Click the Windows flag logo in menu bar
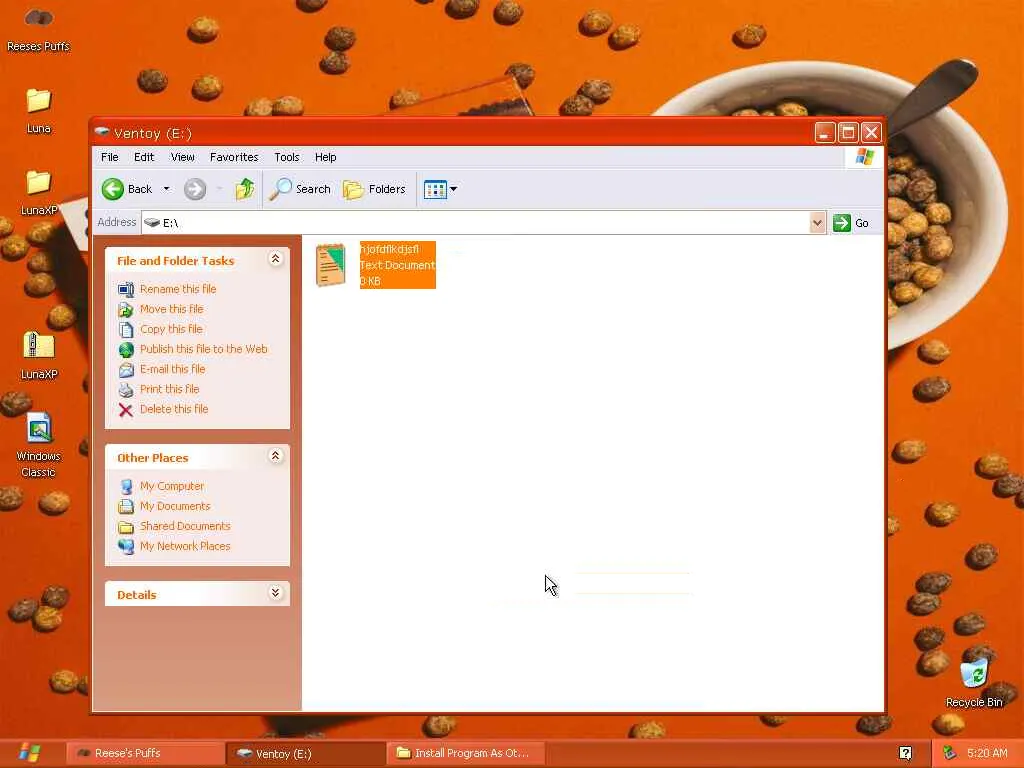 865,157
